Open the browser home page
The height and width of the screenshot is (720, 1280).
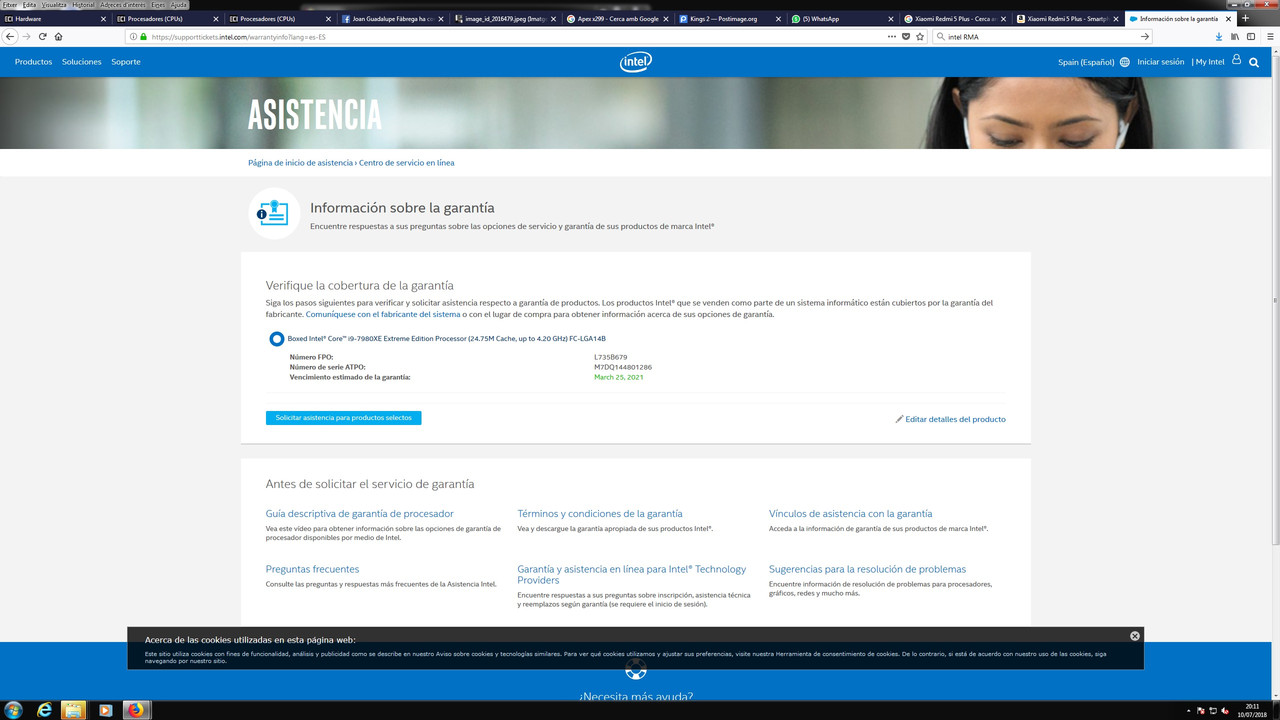point(59,36)
